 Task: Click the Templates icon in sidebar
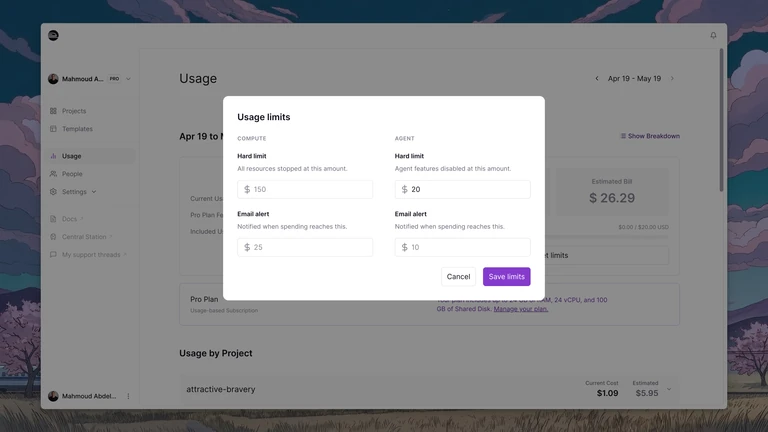pyautogui.click(x=53, y=129)
